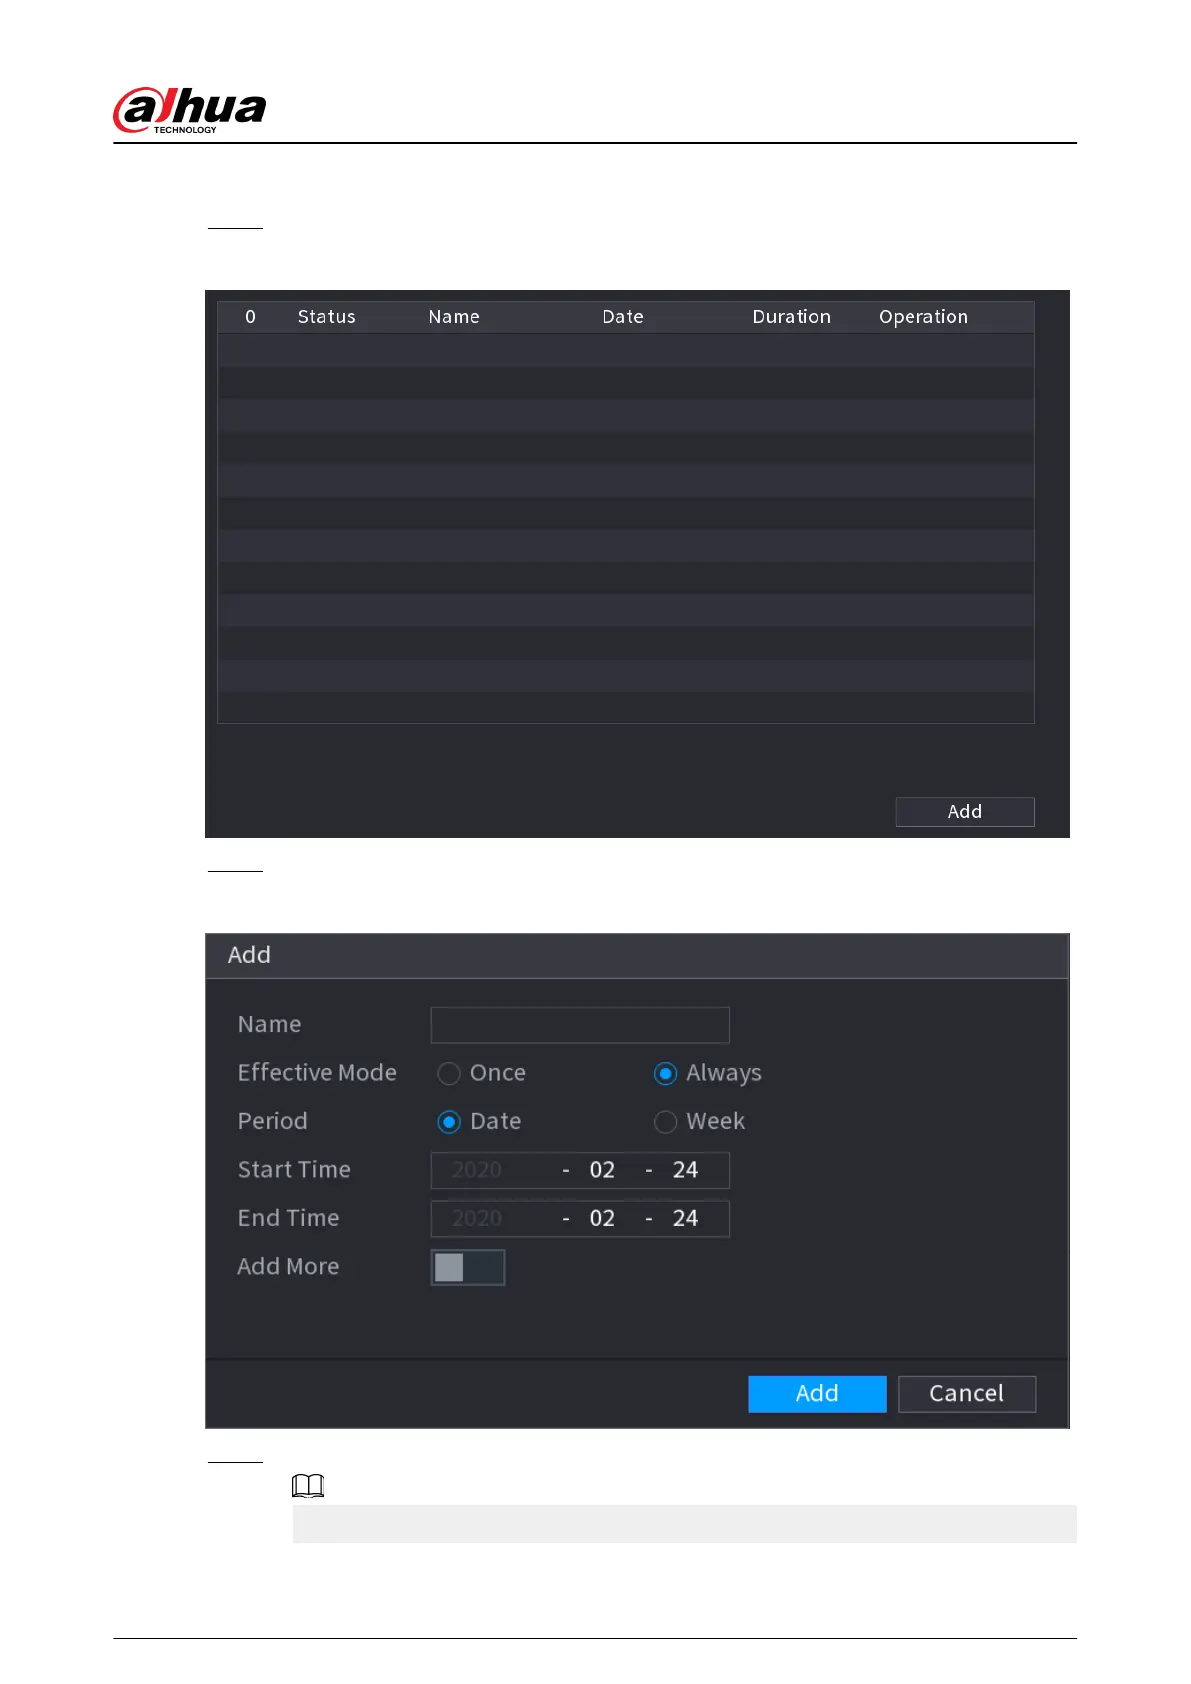Toggle the Add More switch

(467, 1267)
